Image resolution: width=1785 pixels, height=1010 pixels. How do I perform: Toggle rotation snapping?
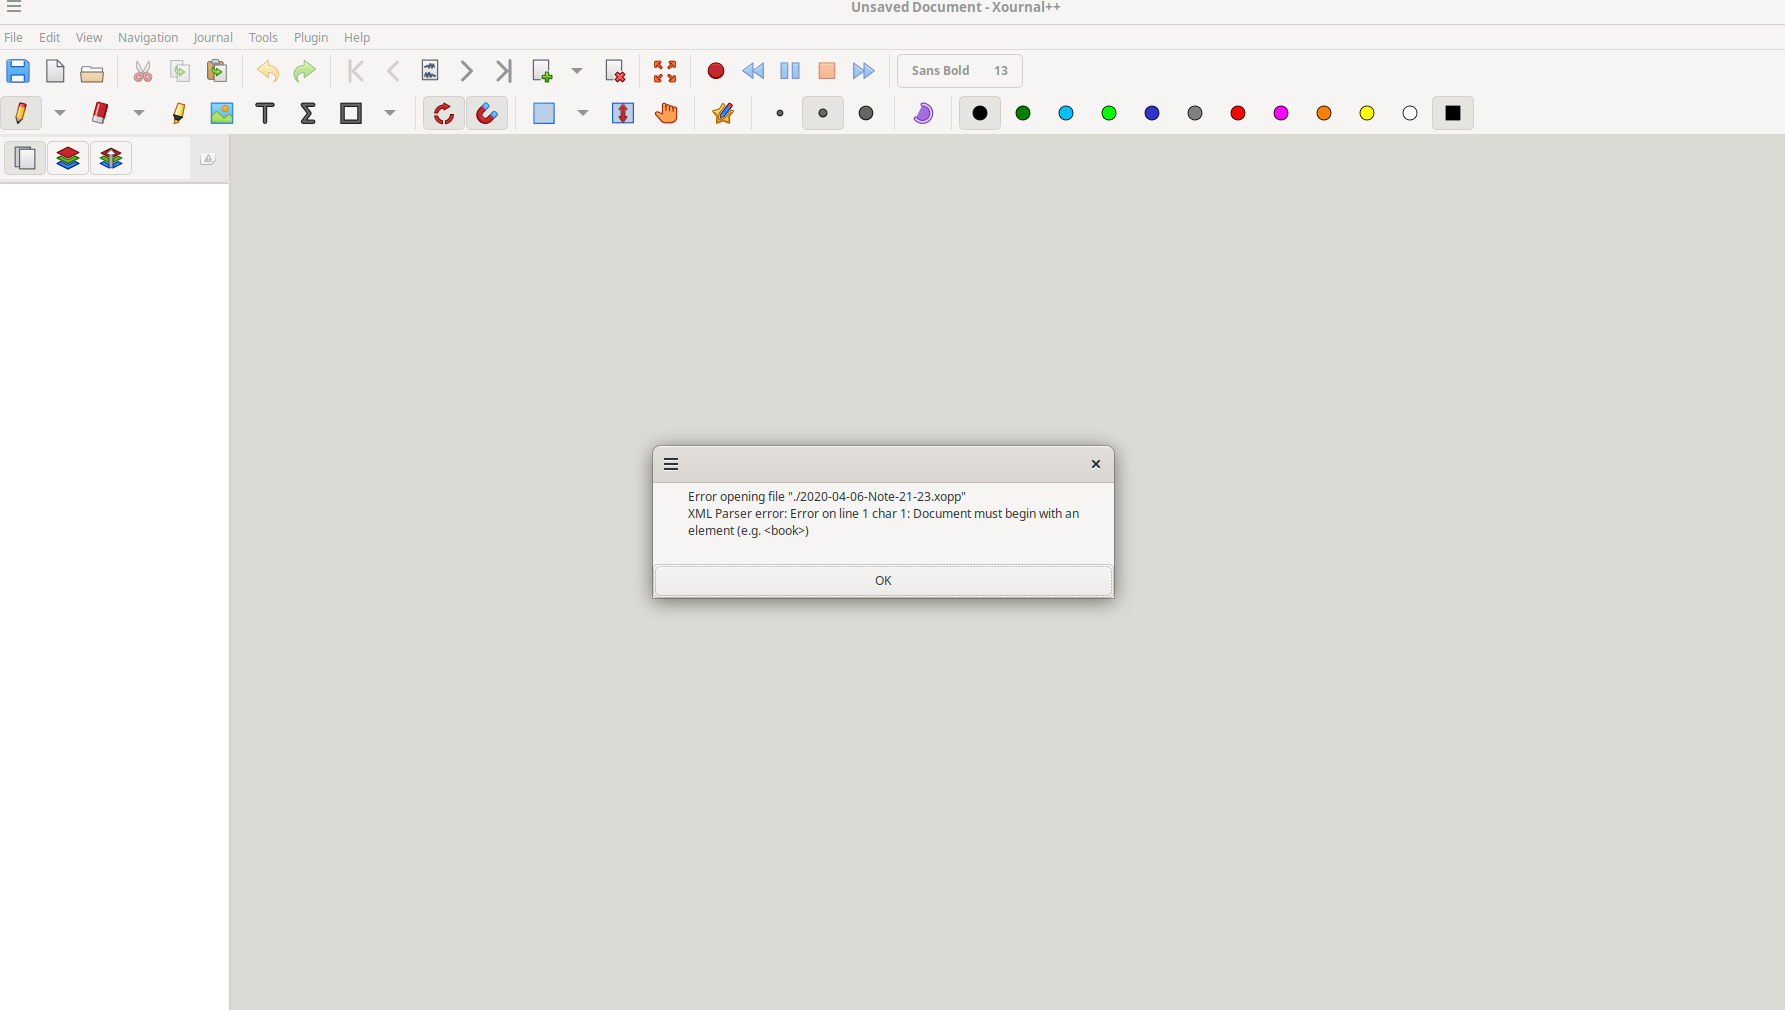tap(443, 113)
